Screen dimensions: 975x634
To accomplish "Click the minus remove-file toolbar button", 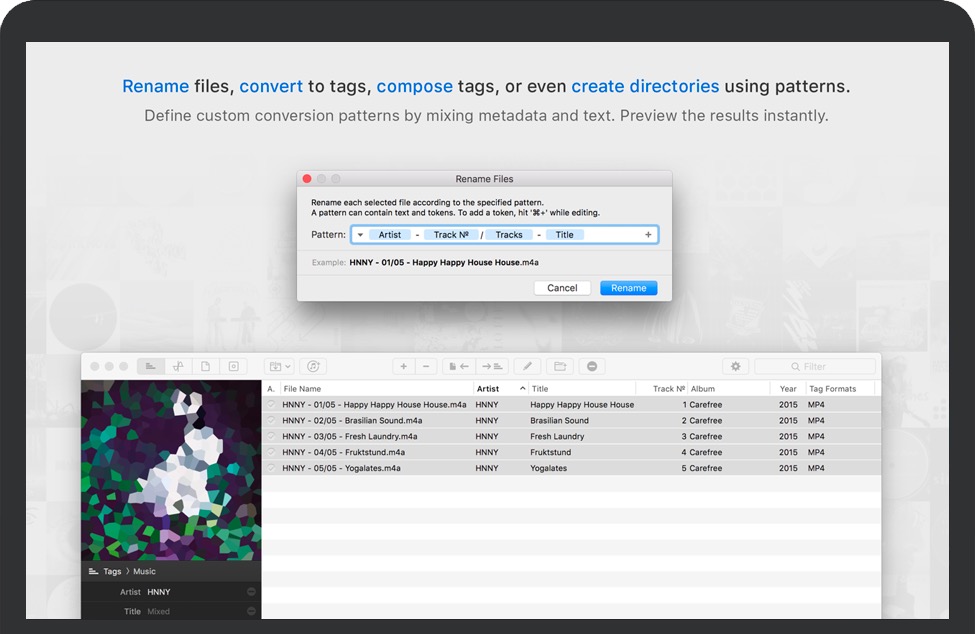I will coord(426,367).
